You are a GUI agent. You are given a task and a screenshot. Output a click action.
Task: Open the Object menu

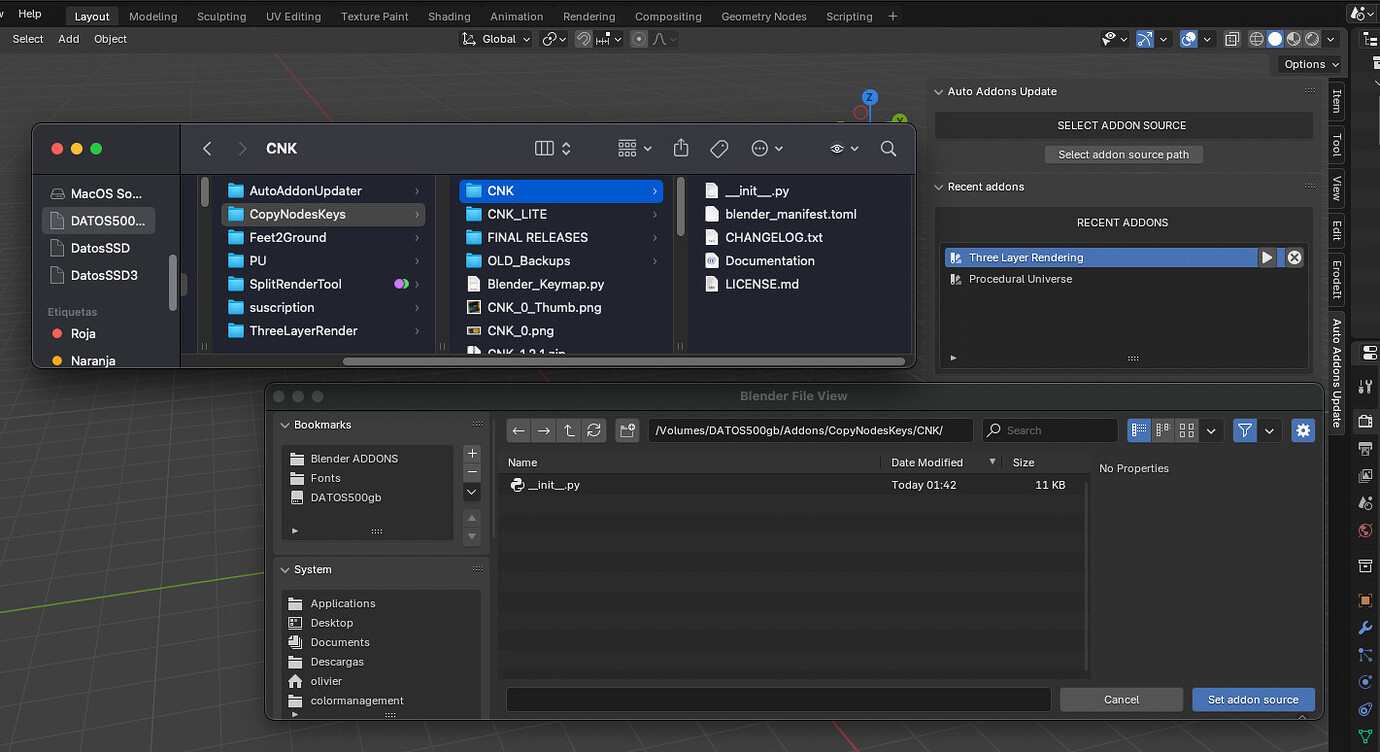point(110,39)
